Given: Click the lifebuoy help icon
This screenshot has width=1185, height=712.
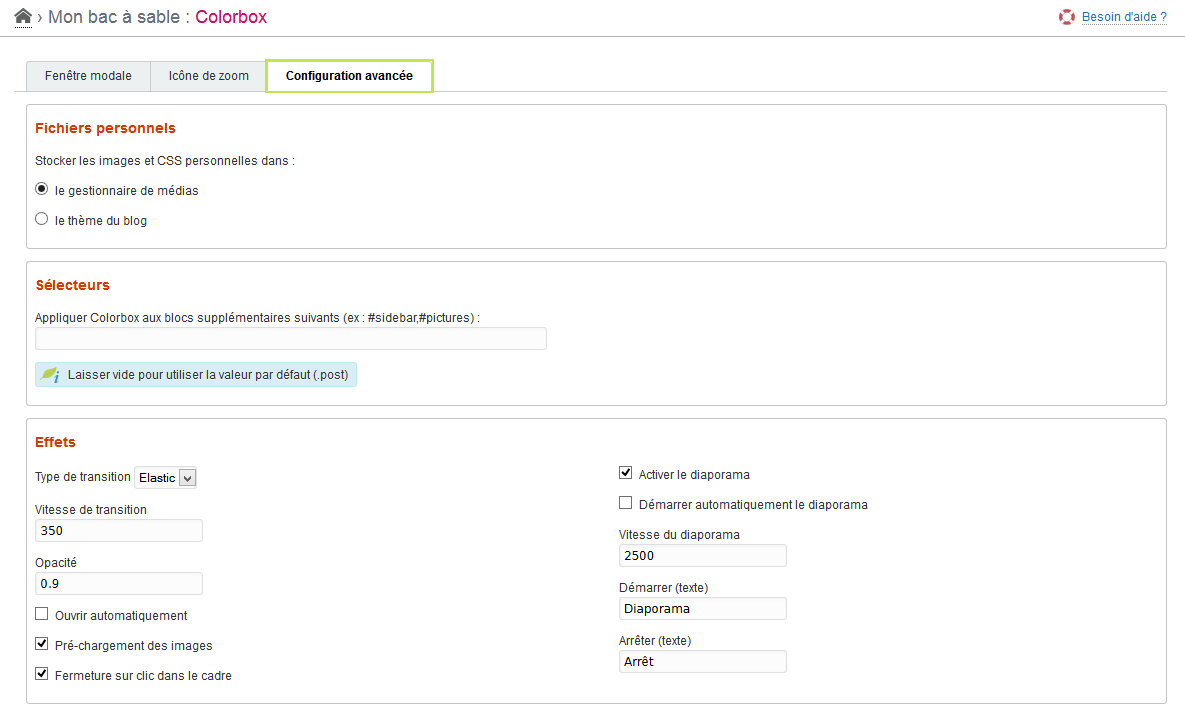Looking at the screenshot, I should pyautogui.click(x=1066, y=17).
